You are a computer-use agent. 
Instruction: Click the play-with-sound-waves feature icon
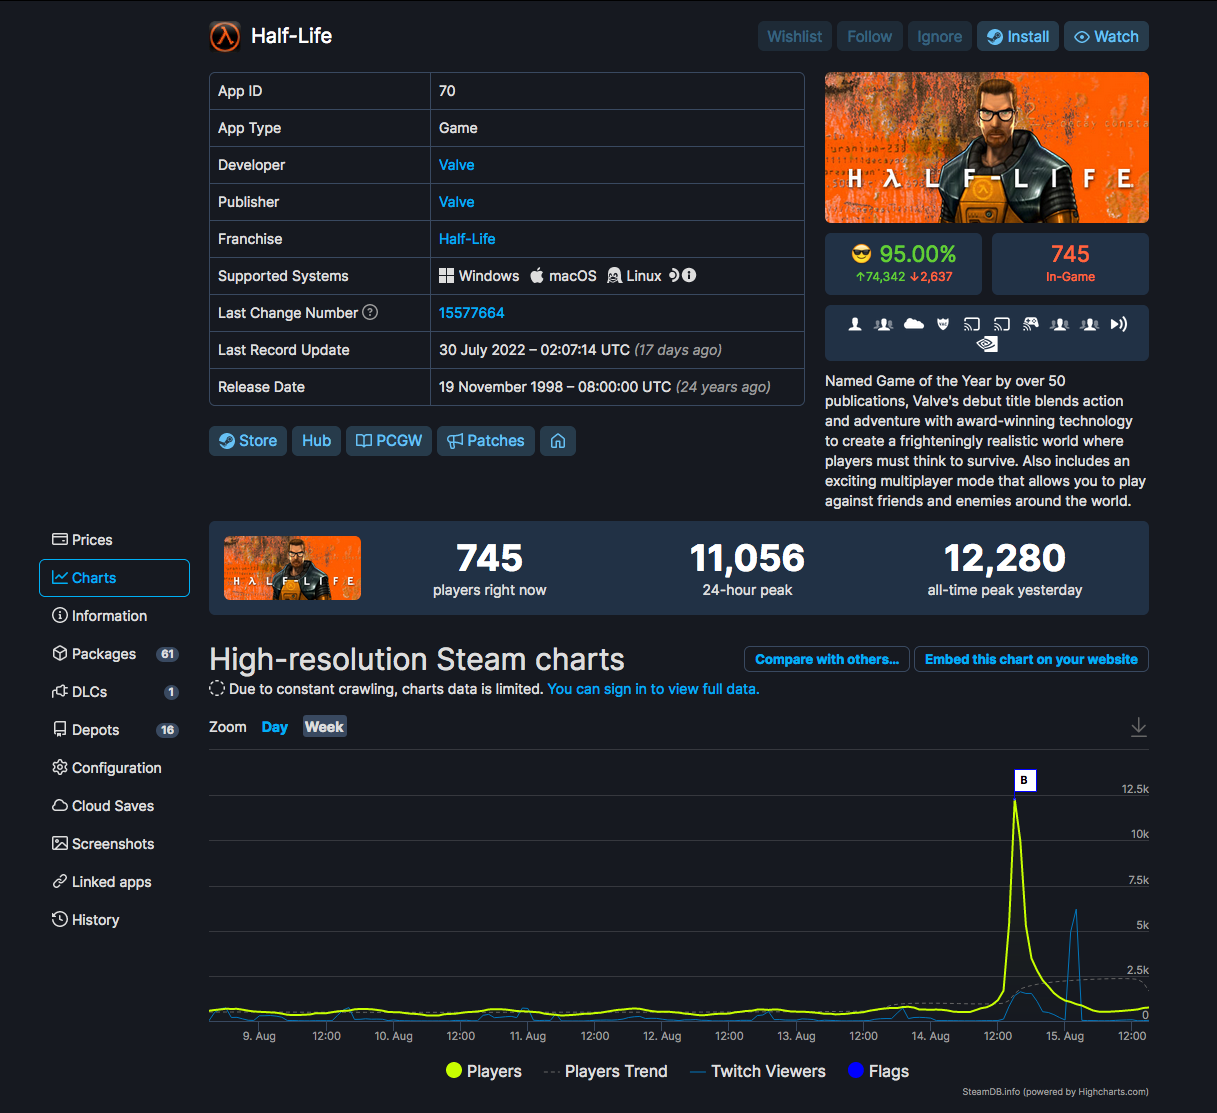click(1119, 324)
